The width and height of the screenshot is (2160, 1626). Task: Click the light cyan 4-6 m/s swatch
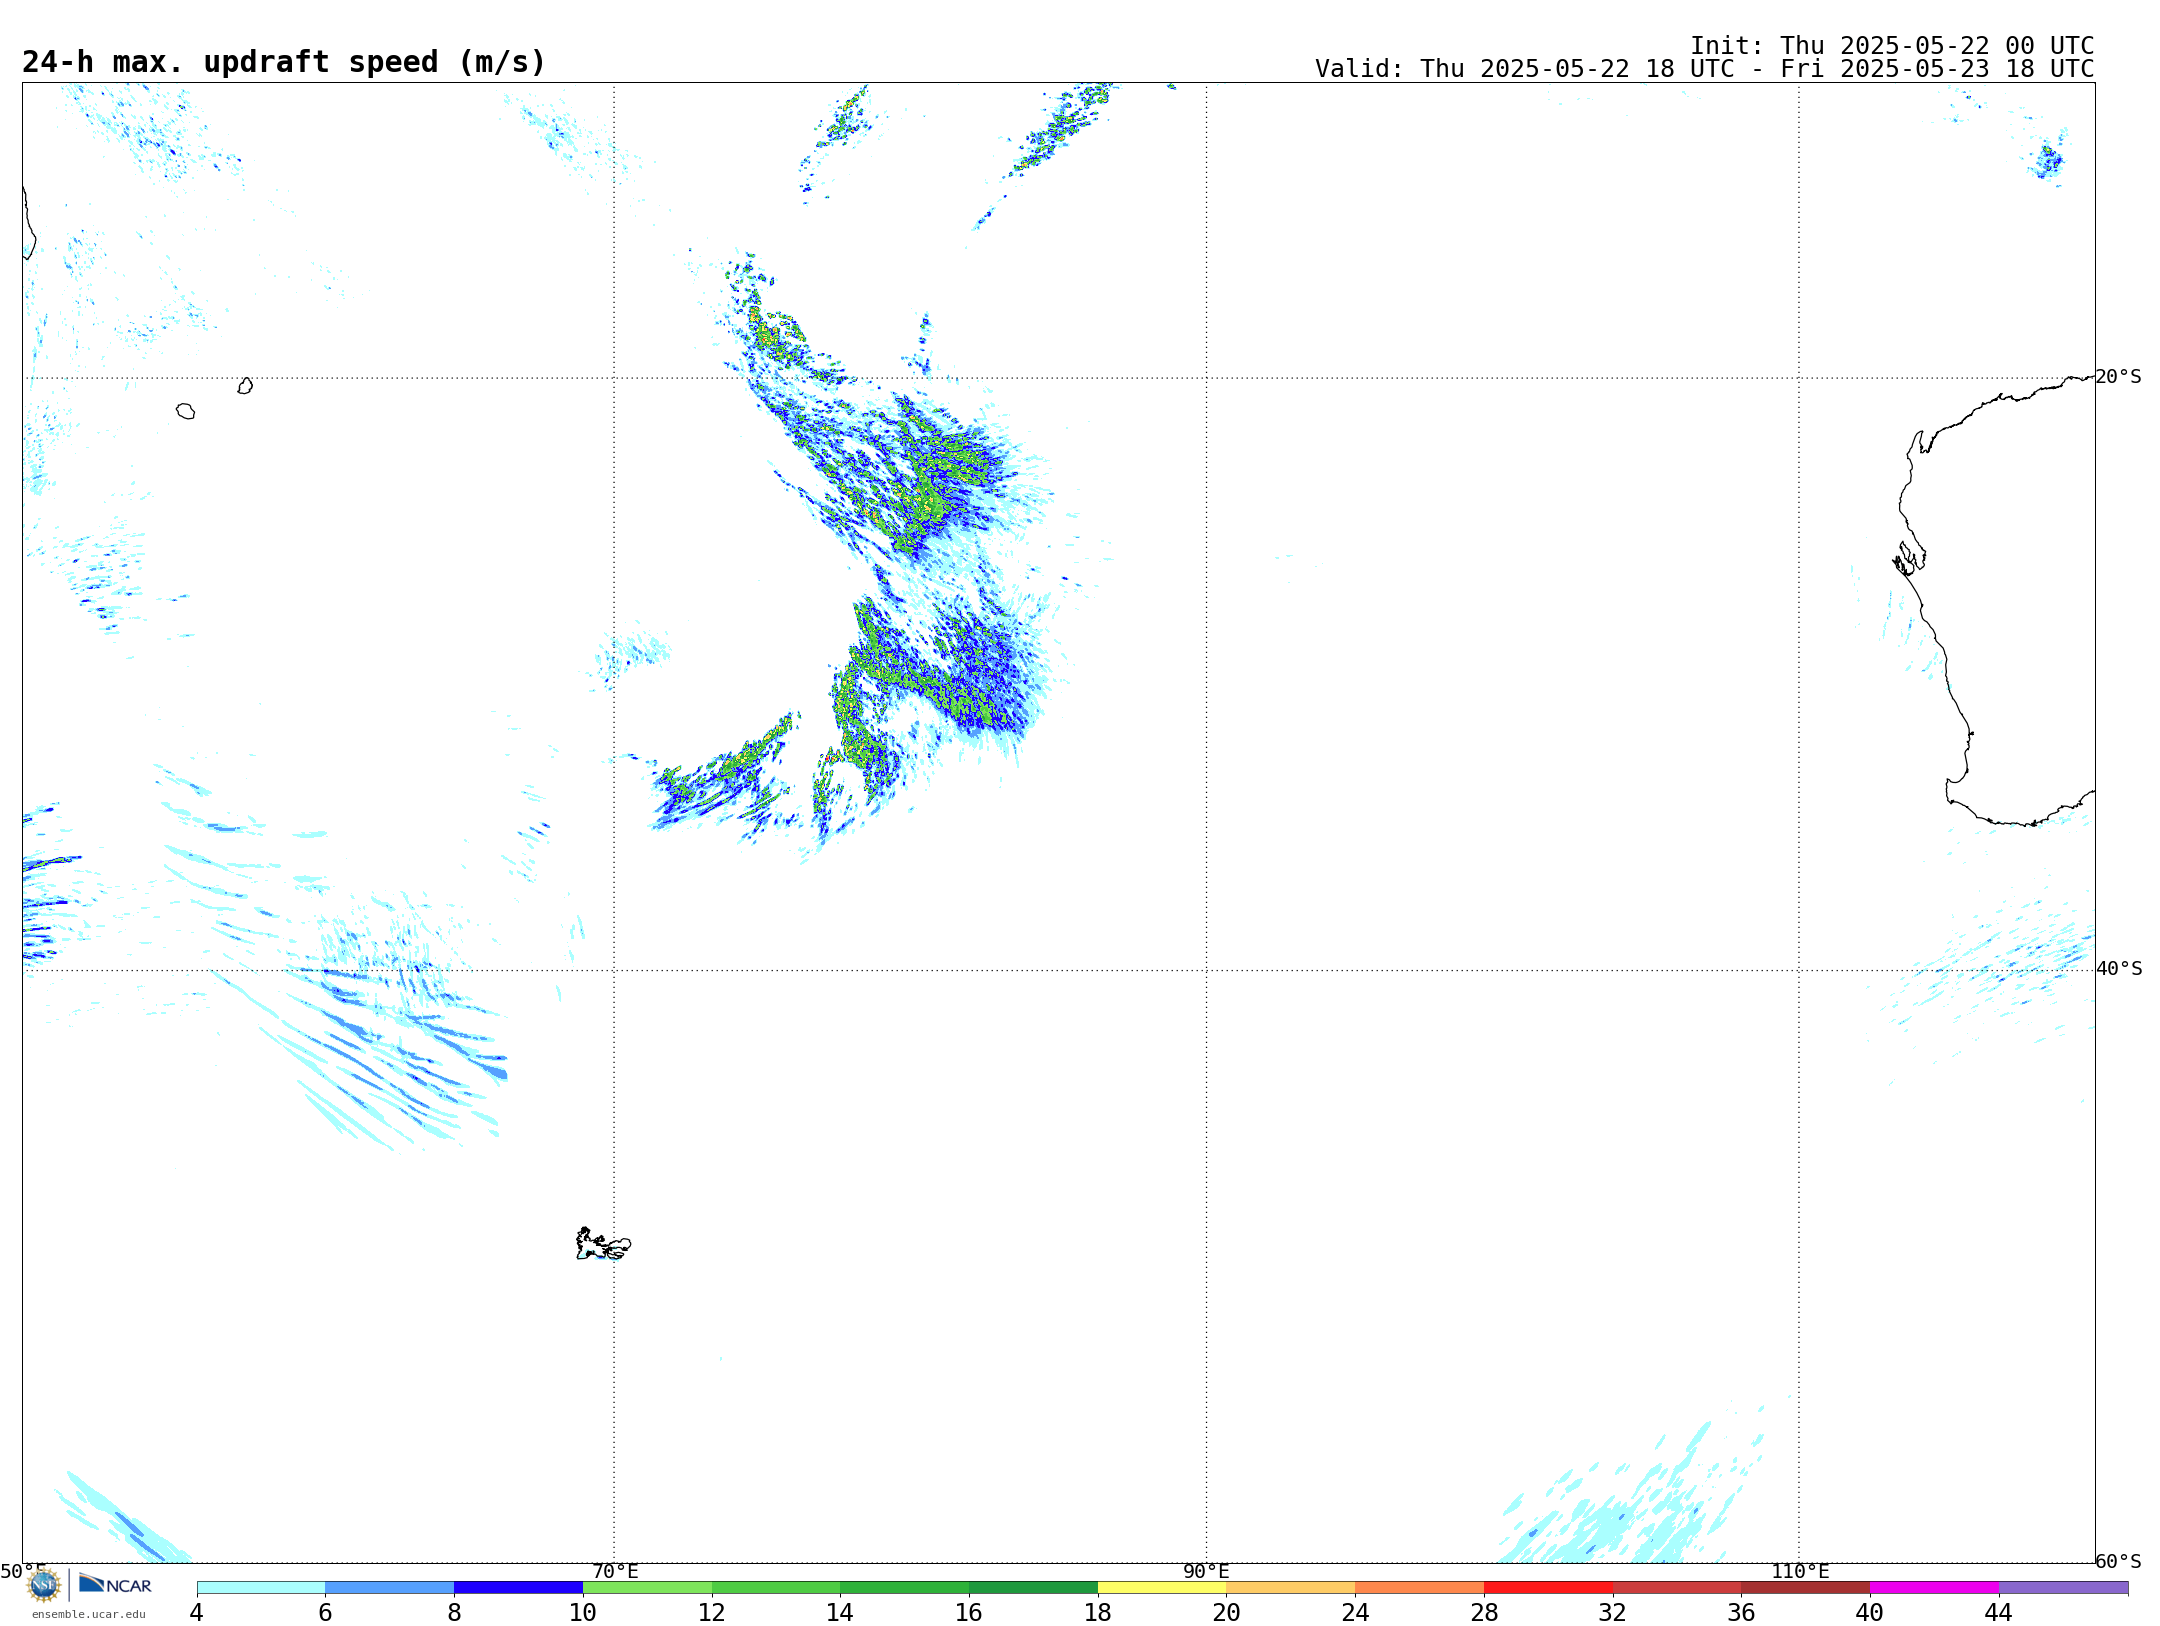click(261, 1588)
